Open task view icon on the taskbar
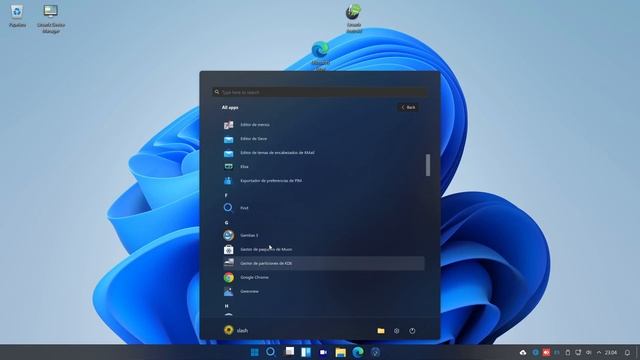This screenshot has height=360, width=640. click(289, 351)
